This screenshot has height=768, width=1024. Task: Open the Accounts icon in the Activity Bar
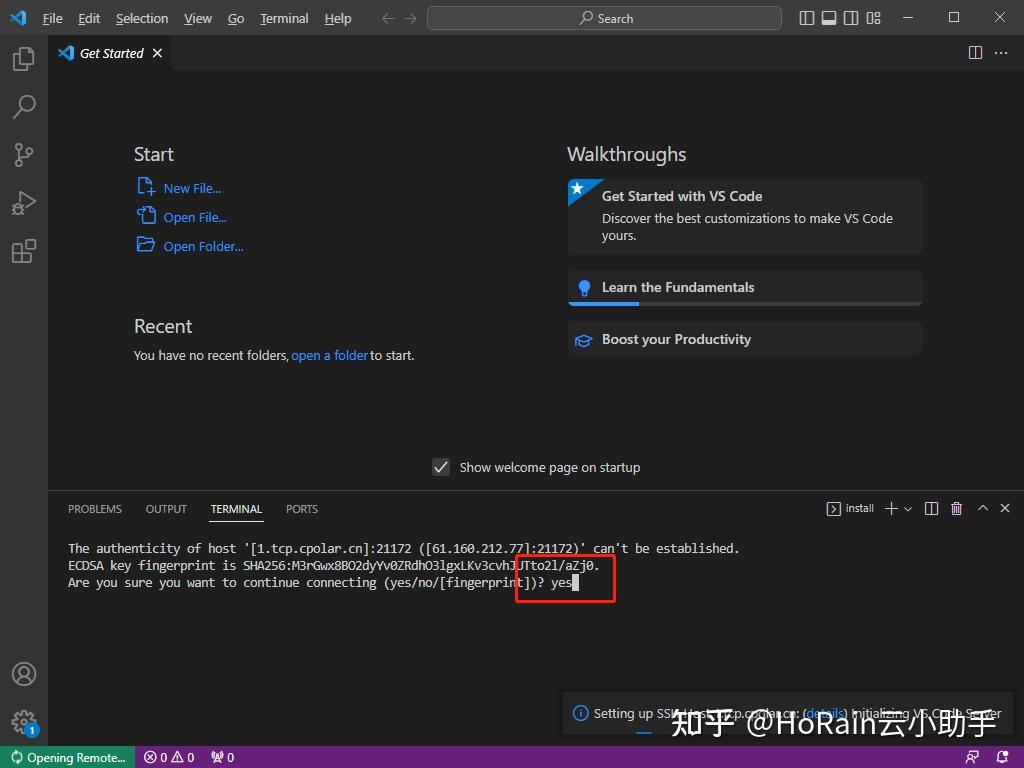click(23, 674)
